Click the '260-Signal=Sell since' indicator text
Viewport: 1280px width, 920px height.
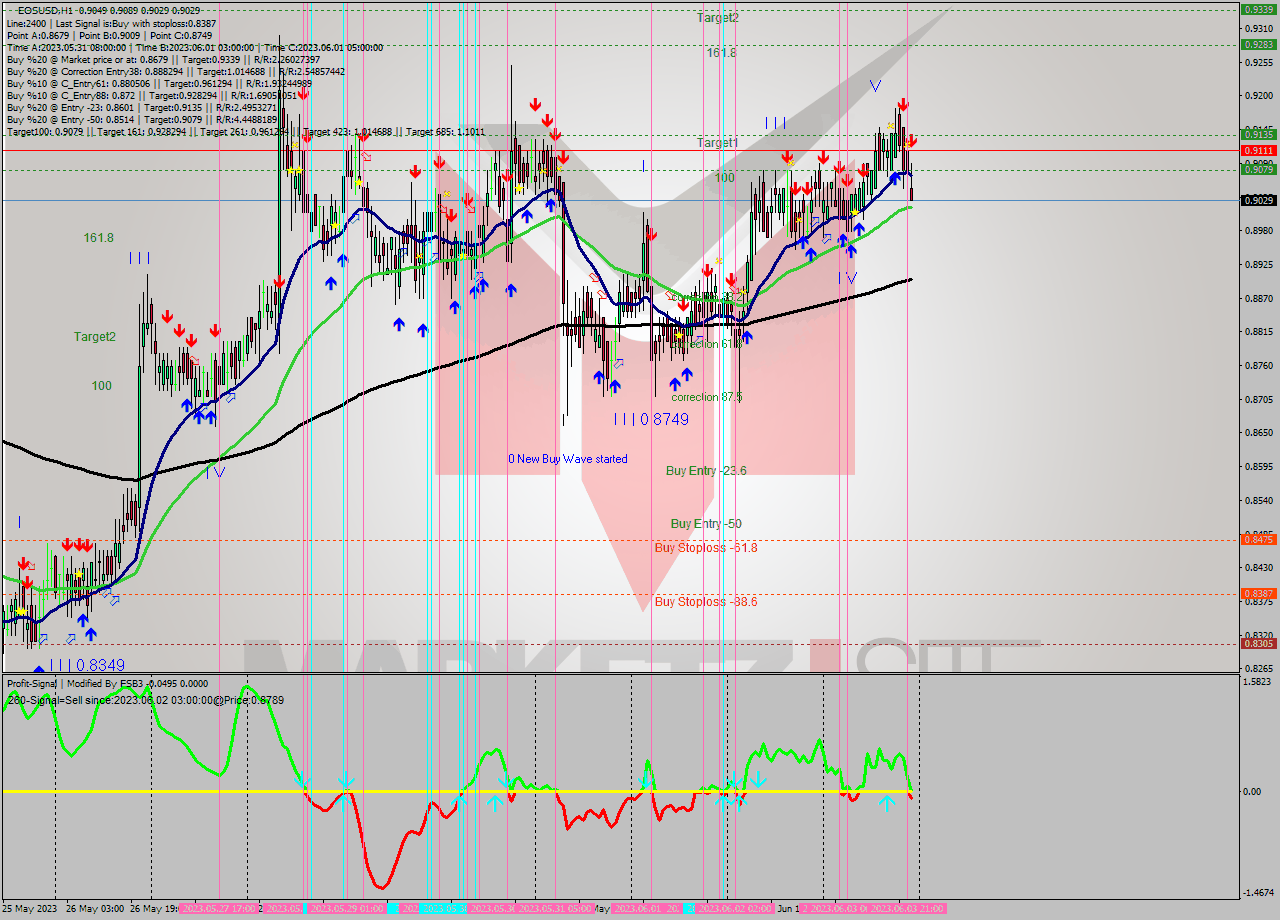coord(145,700)
